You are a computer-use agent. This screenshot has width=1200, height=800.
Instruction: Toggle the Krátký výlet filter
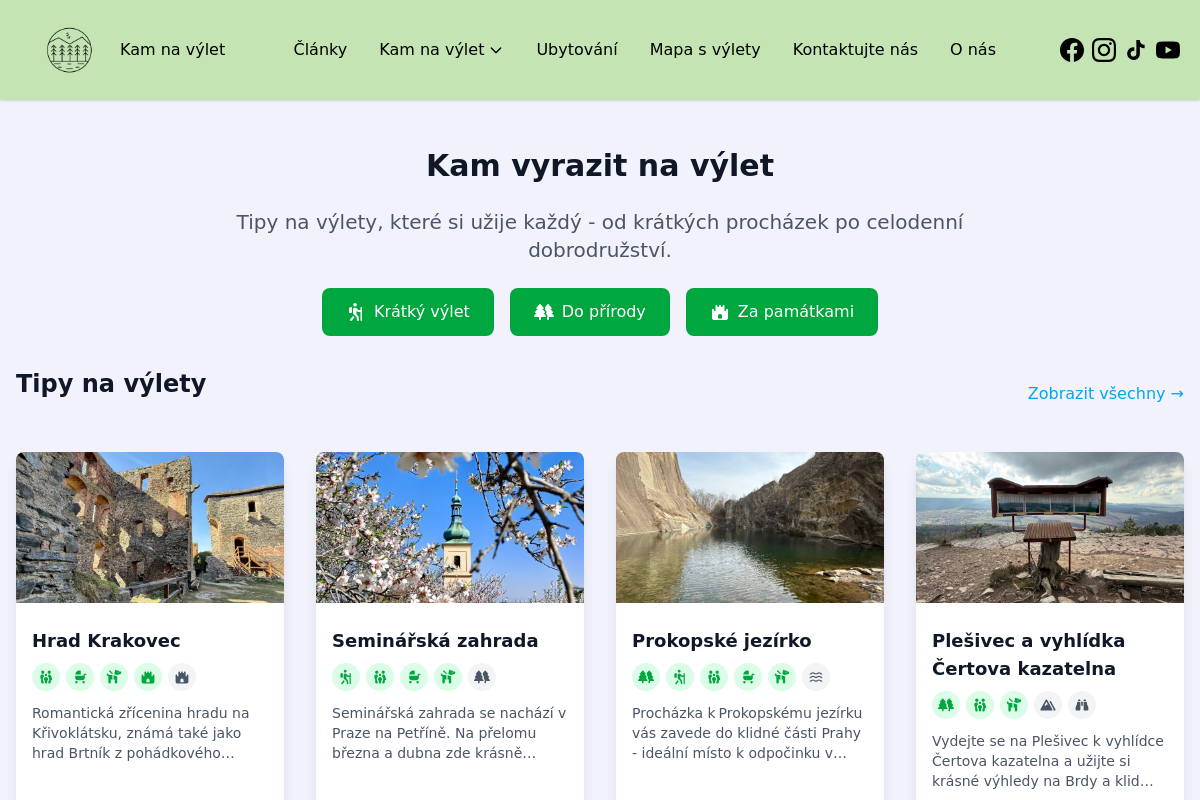tap(407, 312)
